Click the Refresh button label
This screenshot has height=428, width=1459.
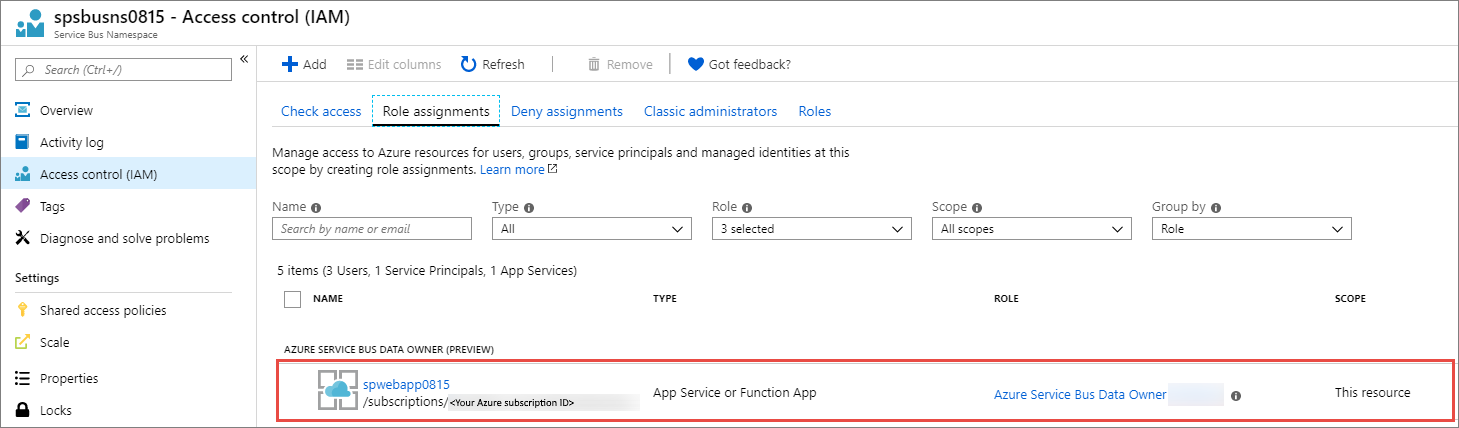click(x=503, y=64)
